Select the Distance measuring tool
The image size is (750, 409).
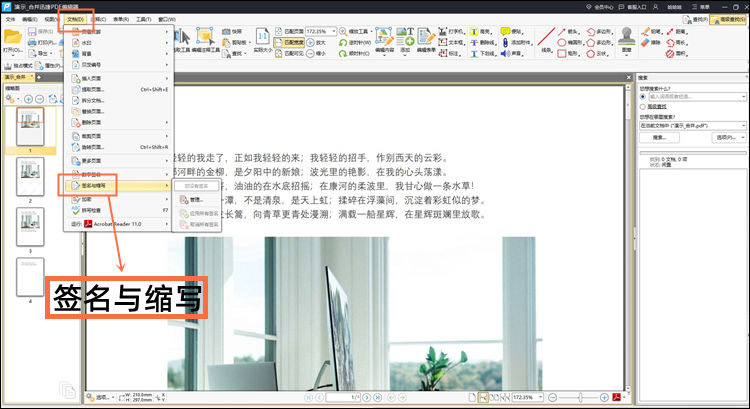pyautogui.click(x=677, y=32)
